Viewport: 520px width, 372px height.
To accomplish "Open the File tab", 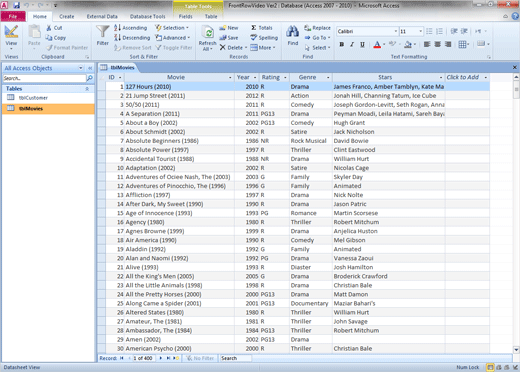I will point(13,16).
